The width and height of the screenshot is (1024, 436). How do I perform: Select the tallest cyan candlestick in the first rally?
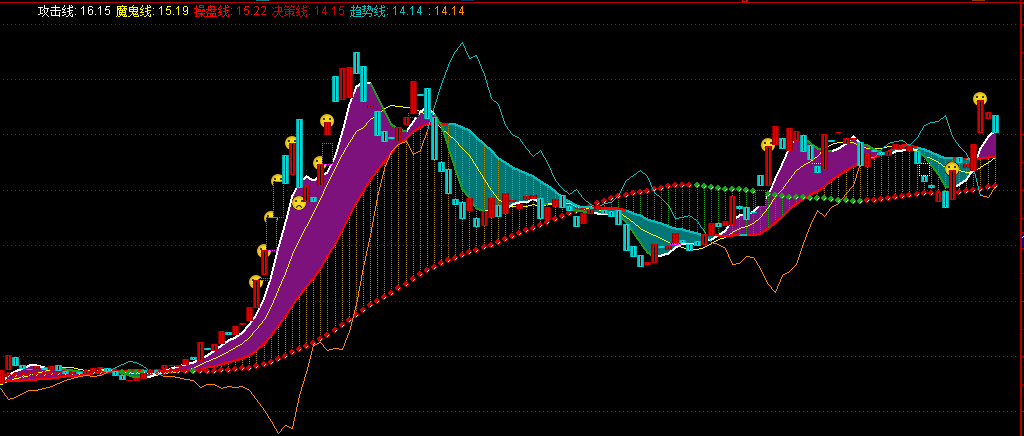pos(299,150)
